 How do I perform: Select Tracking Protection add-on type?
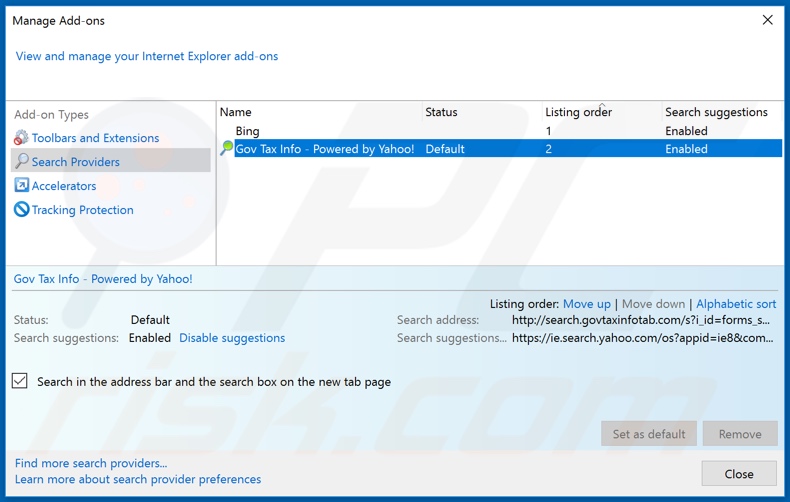pyautogui.click(x=83, y=210)
